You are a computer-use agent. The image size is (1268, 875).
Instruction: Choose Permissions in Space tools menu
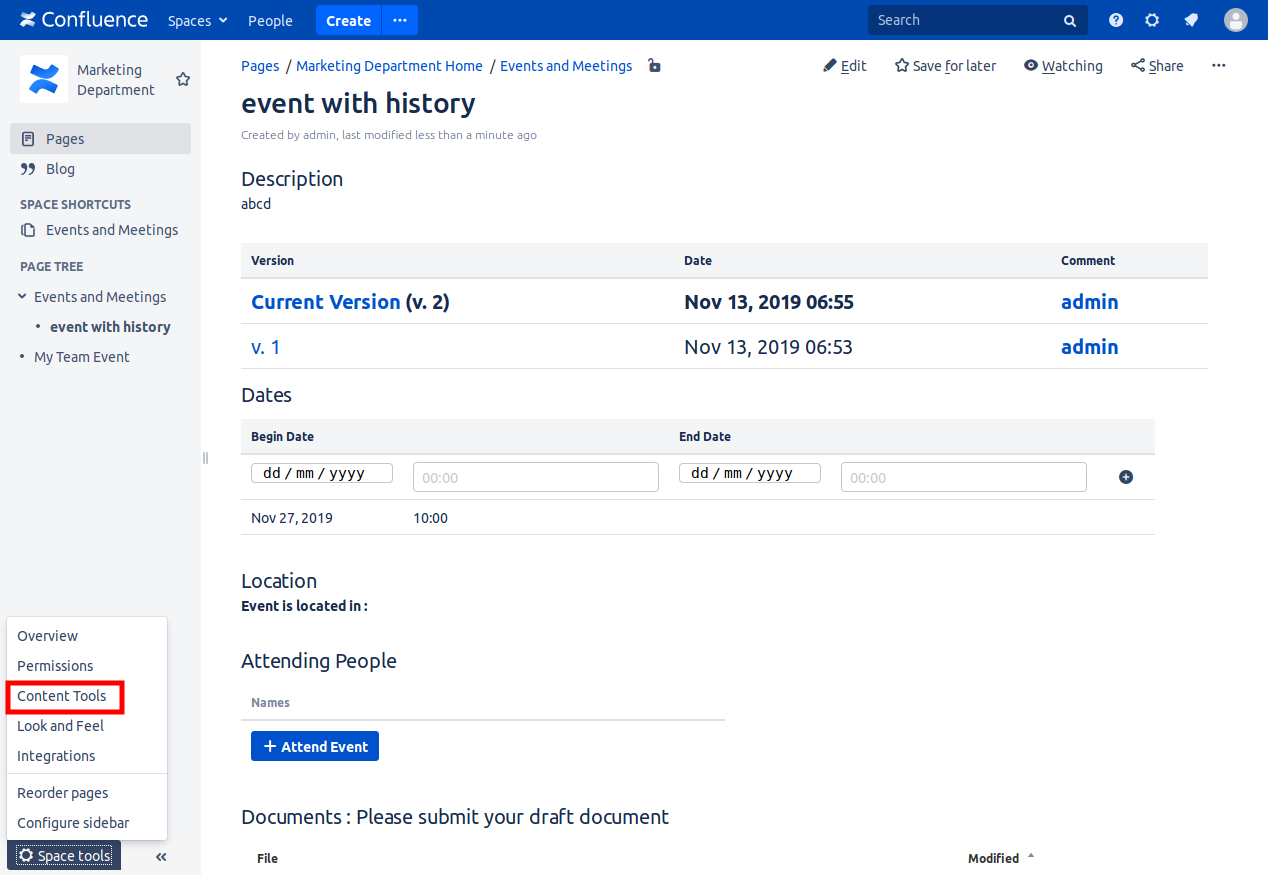point(55,666)
